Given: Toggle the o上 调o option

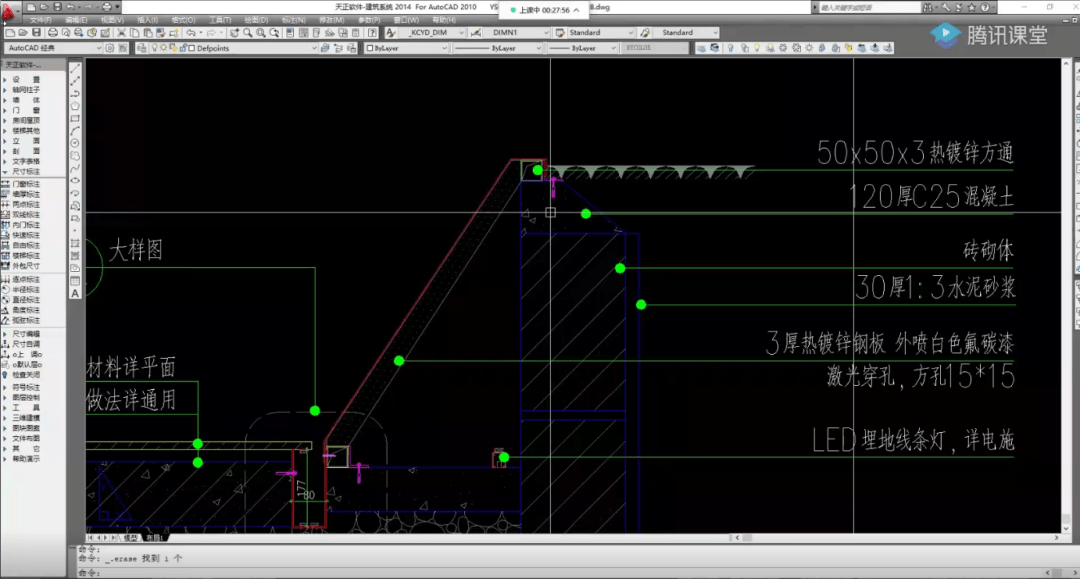Looking at the screenshot, I should (22, 354).
